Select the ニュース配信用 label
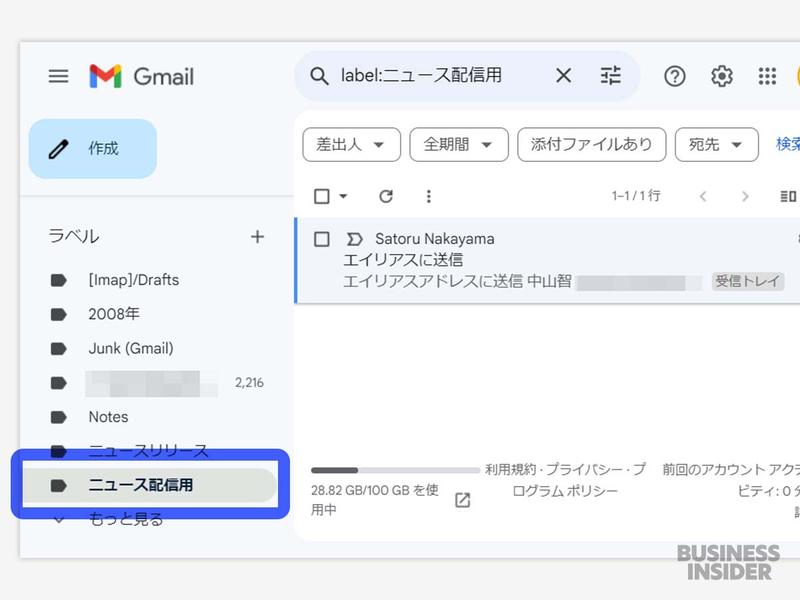This screenshot has height=600, width=800. point(150,485)
